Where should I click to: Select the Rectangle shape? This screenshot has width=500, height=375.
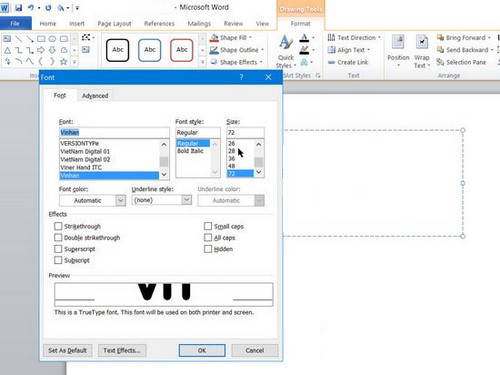pos(41,39)
